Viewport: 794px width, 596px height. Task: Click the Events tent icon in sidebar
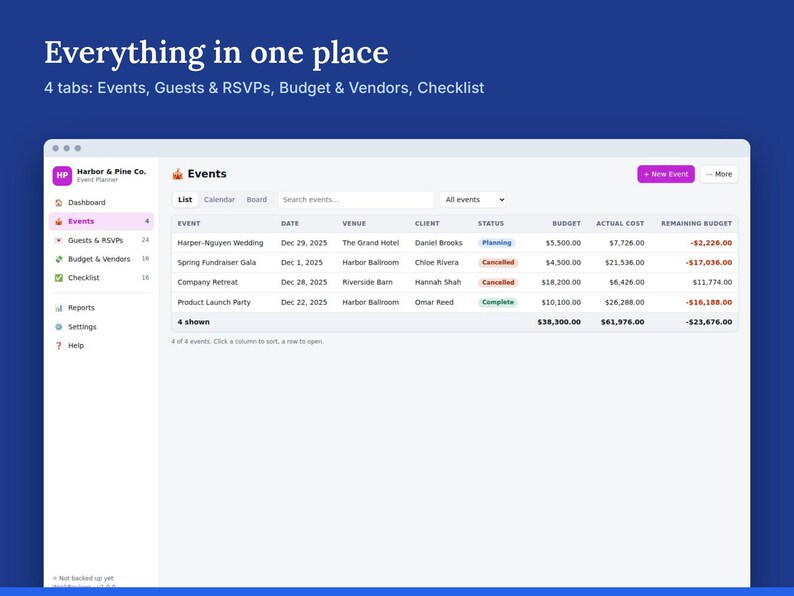pos(59,221)
